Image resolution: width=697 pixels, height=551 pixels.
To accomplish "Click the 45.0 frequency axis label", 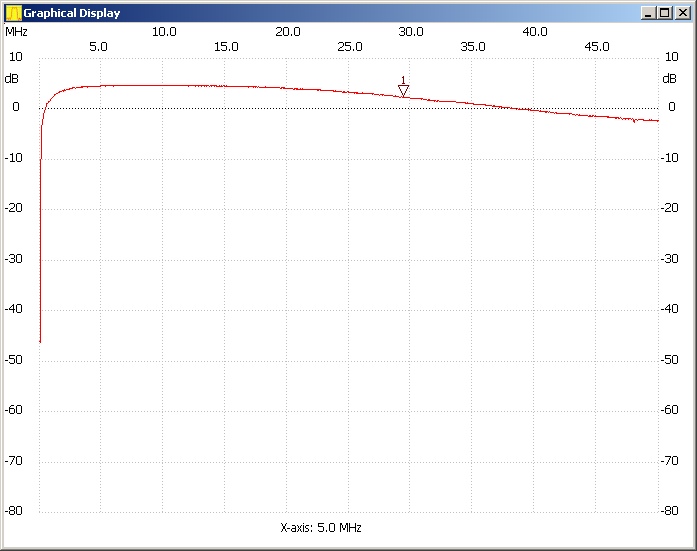I will [x=597, y=47].
